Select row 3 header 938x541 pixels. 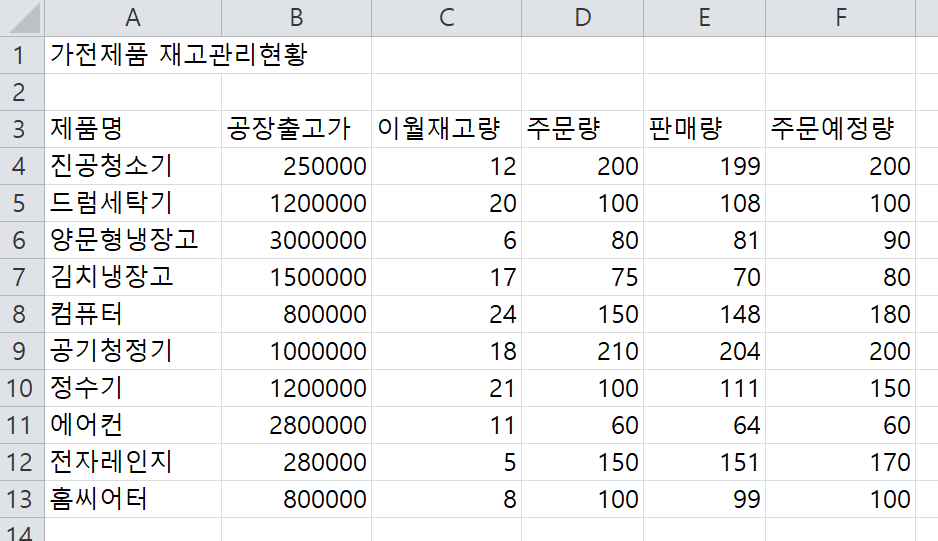[22, 129]
